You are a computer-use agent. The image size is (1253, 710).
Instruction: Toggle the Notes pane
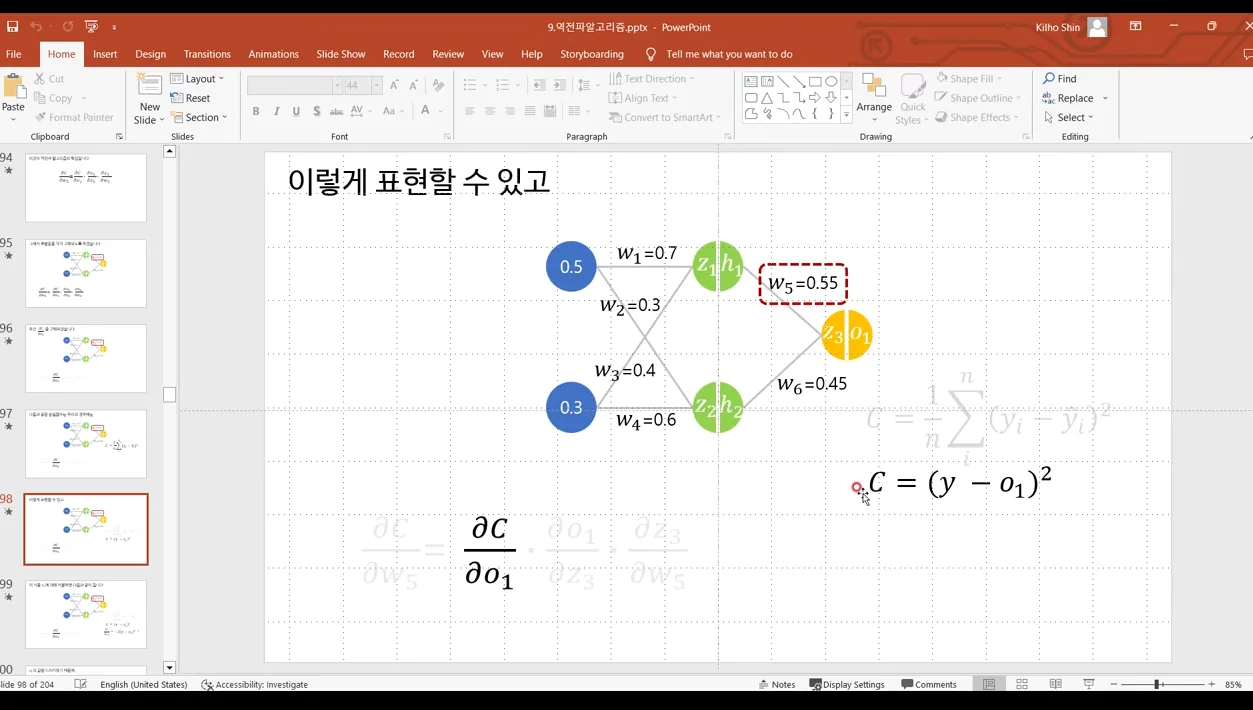coord(777,684)
